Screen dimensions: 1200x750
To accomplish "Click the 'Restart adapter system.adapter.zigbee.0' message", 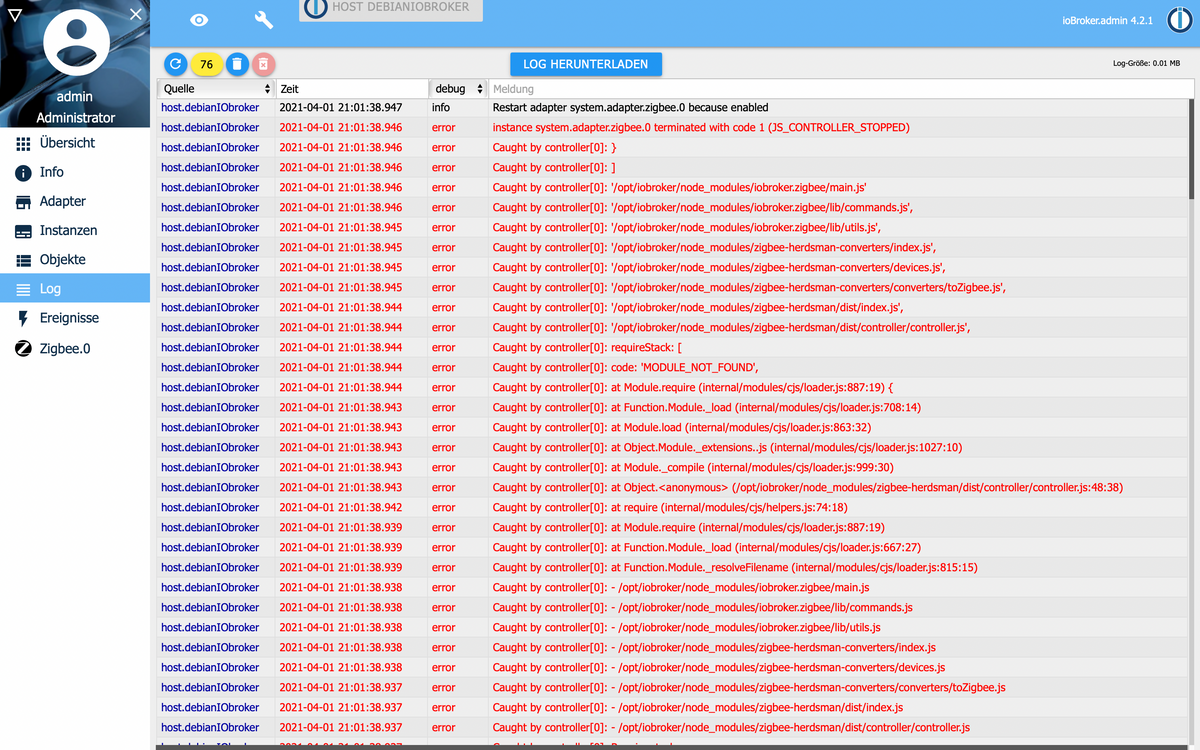I will click(630, 107).
